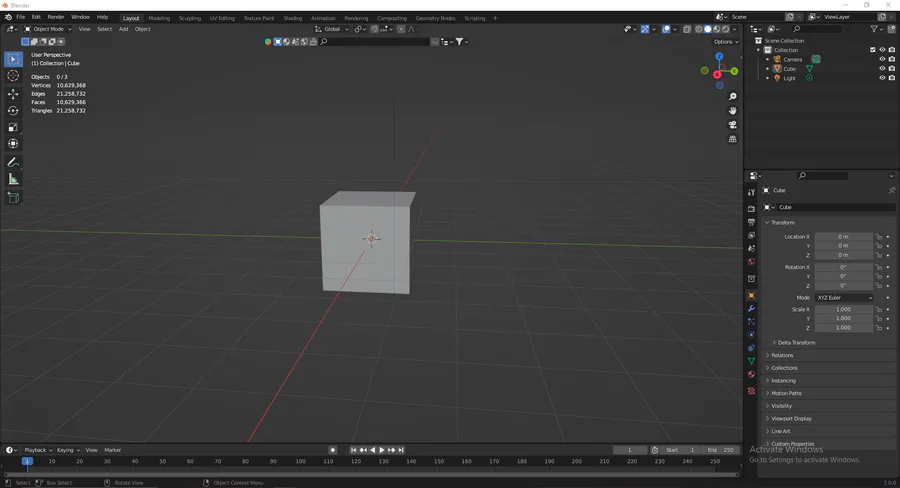The image size is (900, 488).
Task: Open the Render properties tab icon
Action: point(751,209)
